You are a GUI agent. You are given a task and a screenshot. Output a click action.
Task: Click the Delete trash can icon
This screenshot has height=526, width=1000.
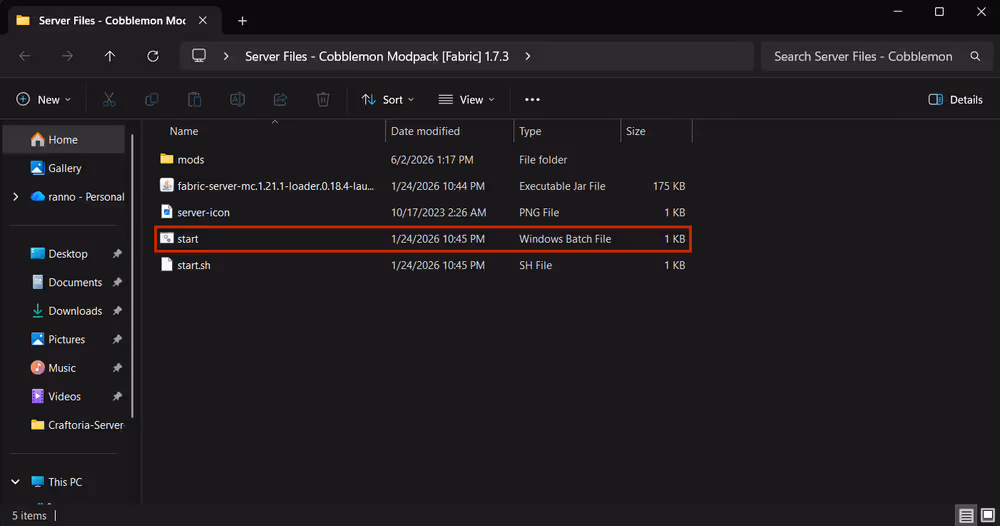pos(323,99)
